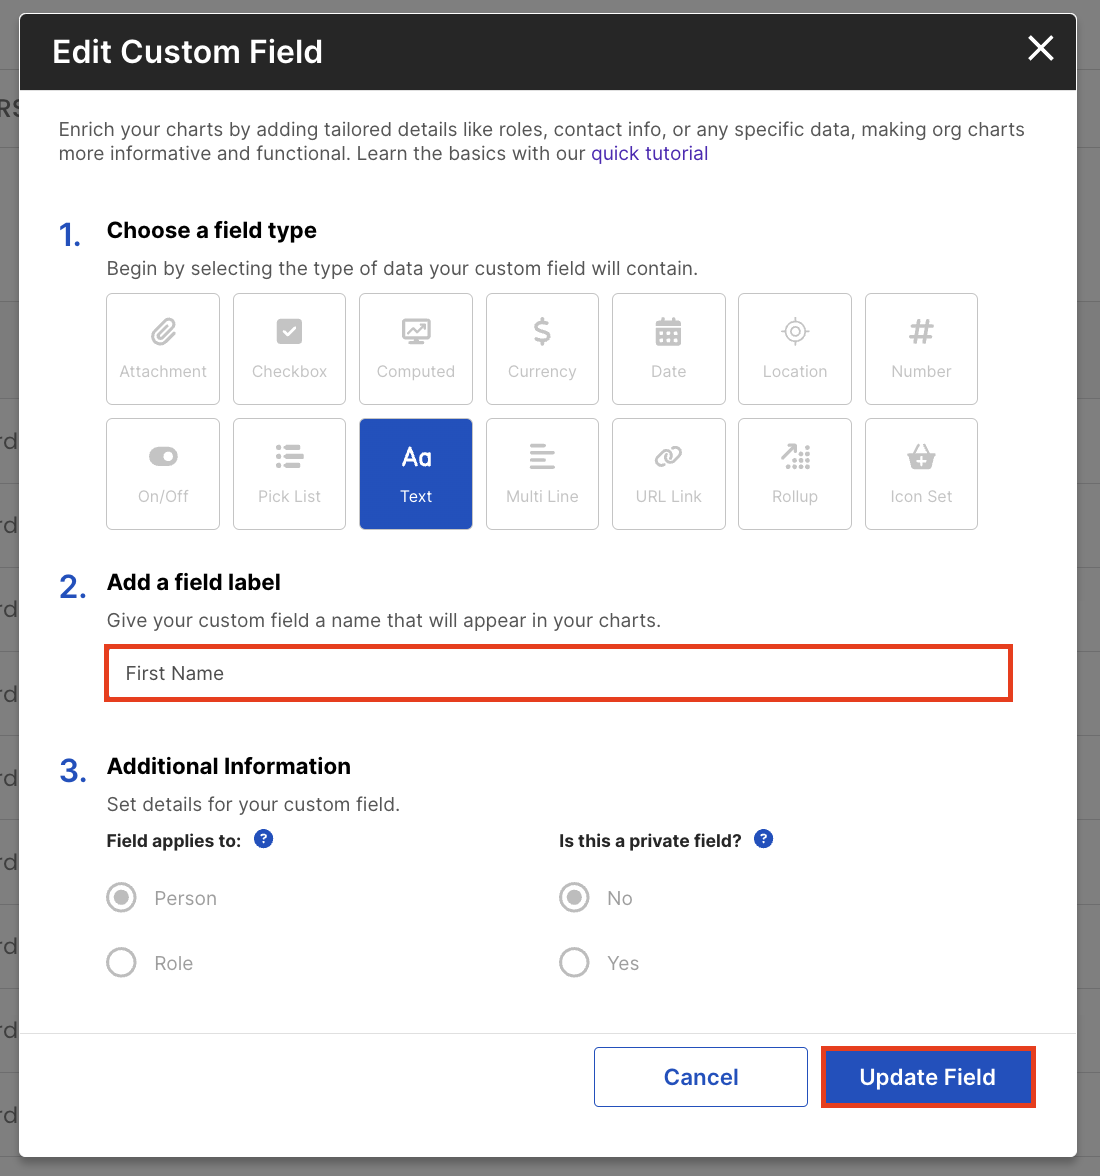Select the On/Off field type
Viewport: 1100px width, 1176px height.
tap(163, 473)
